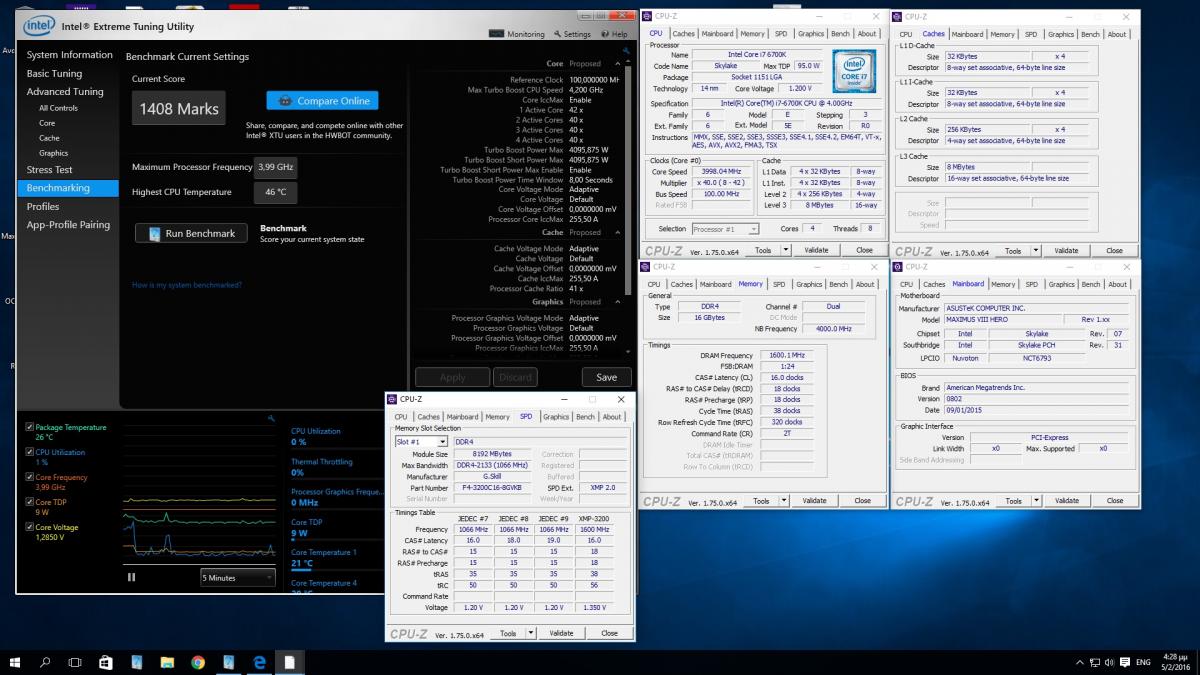The image size is (1200, 675).
Task: Click Close button in CPU-Z SPD window
Action: tap(609, 633)
